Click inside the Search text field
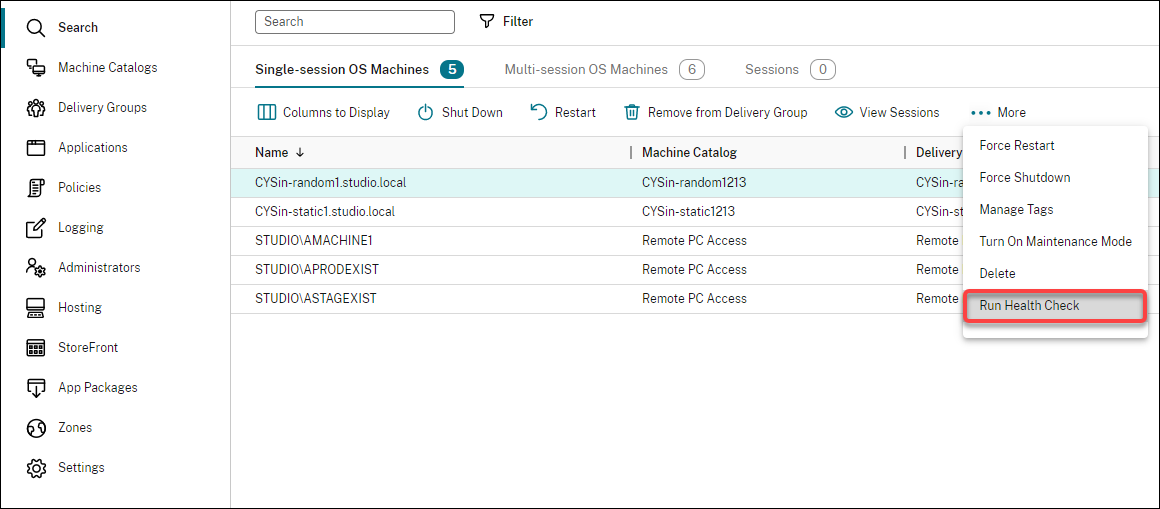 click(x=354, y=21)
